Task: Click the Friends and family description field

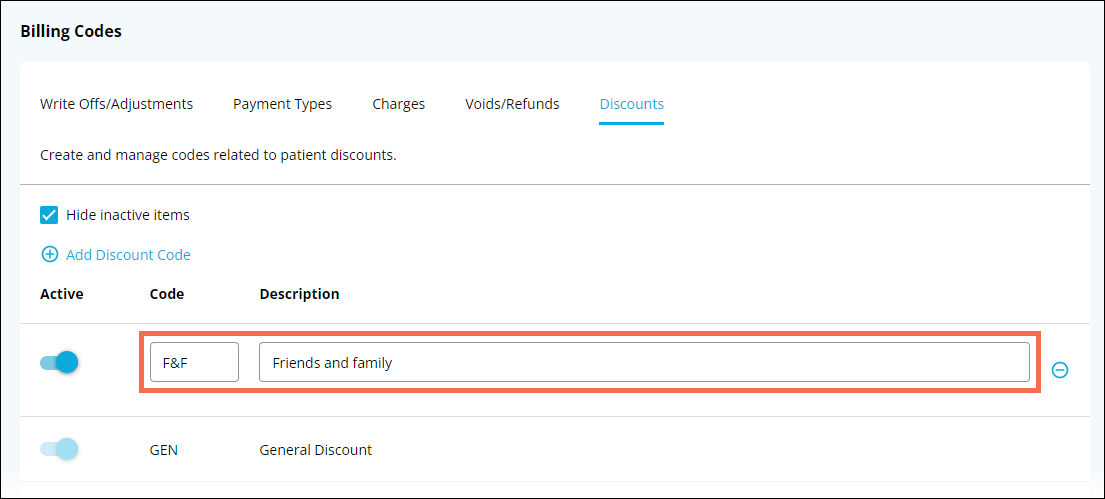Action: click(x=644, y=362)
